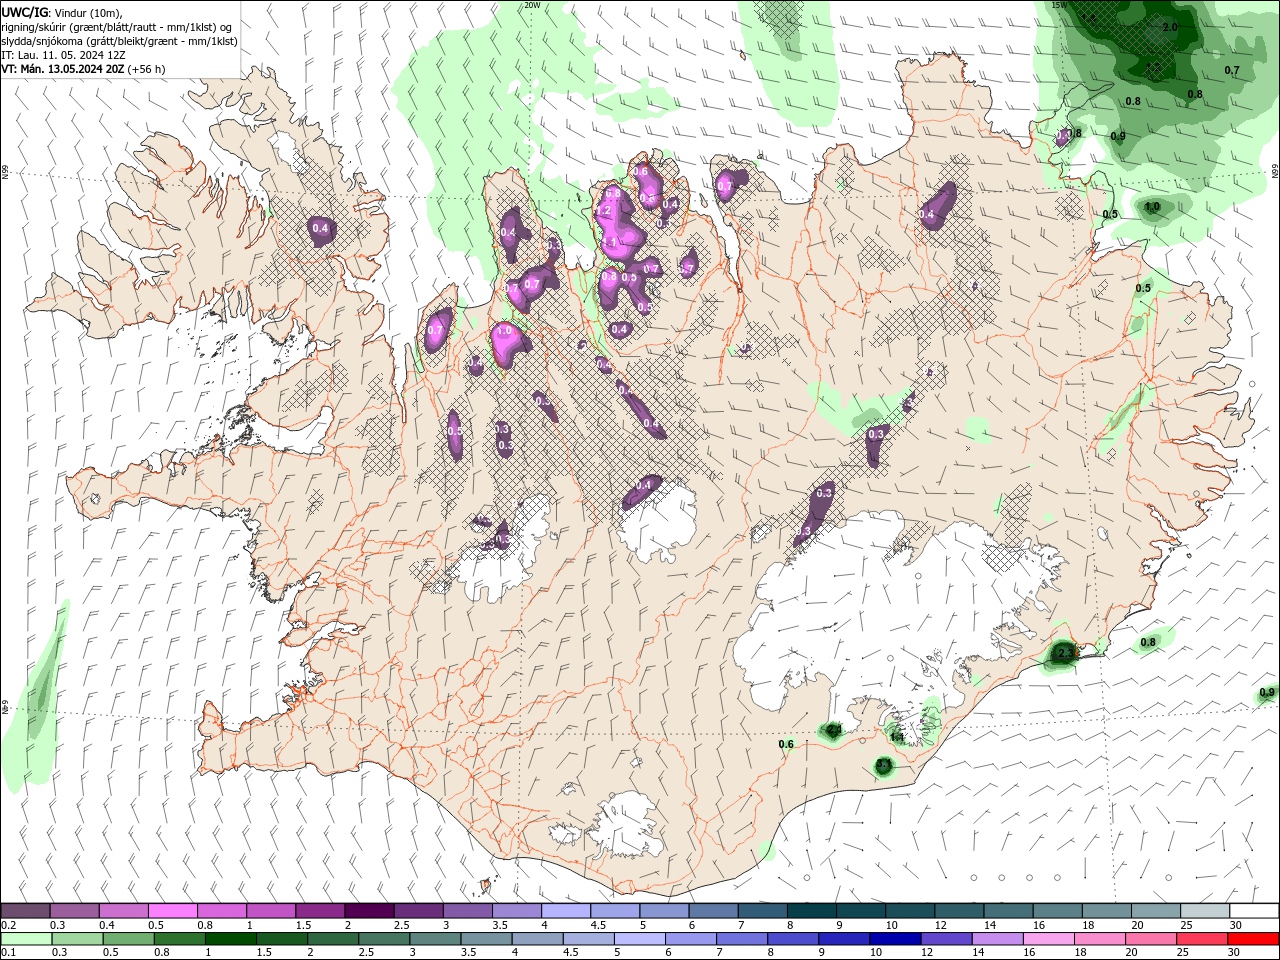Click the light pink '16' rain scale swatch
The height and width of the screenshot is (960, 1280).
pos(1049,939)
